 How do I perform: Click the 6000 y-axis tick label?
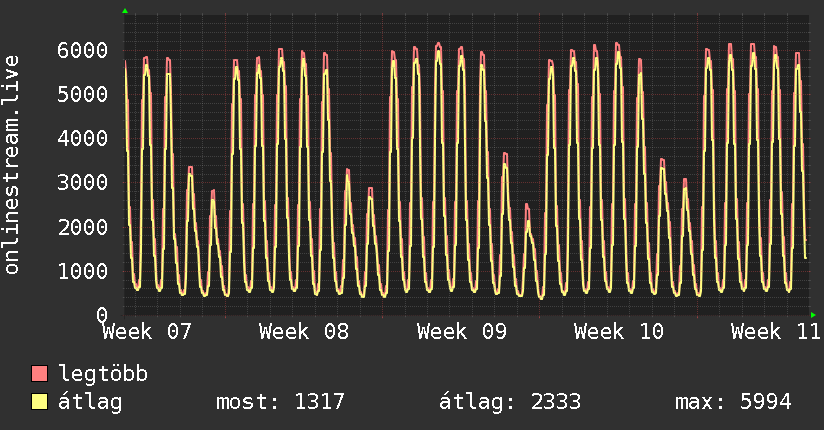click(82, 50)
